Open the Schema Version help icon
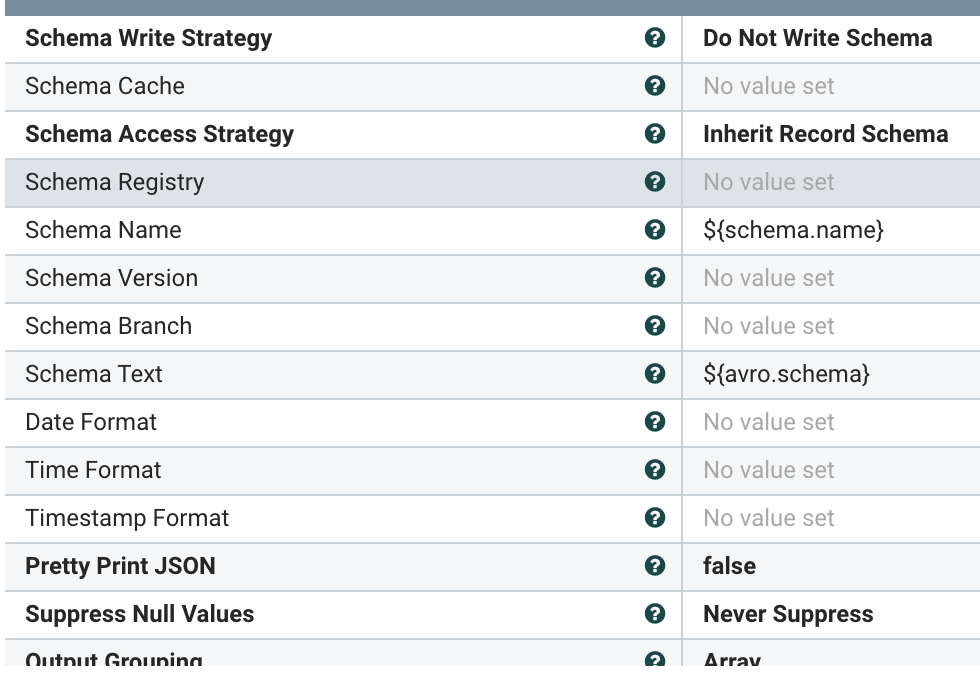980x685 pixels. click(655, 278)
